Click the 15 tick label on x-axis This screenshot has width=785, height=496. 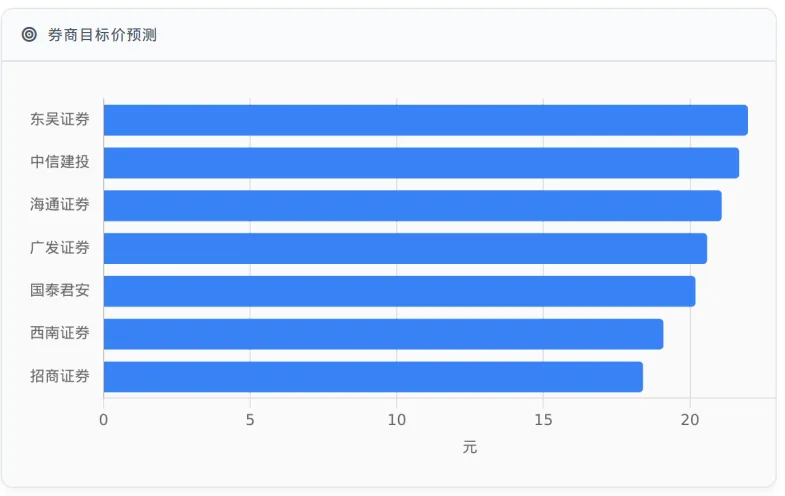pyautogui.click(x=543, y=420)
